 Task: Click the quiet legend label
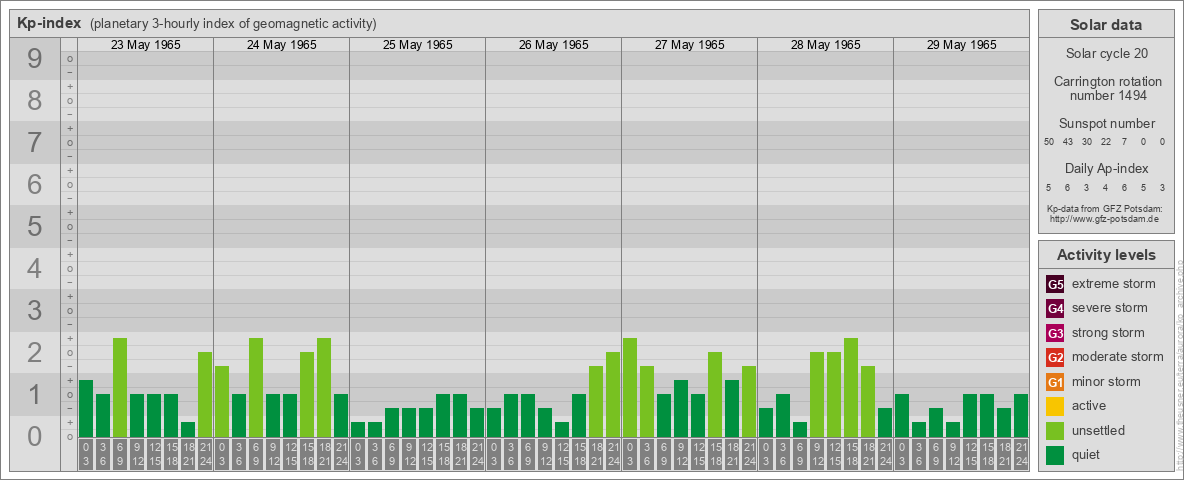click(1087, 455)
